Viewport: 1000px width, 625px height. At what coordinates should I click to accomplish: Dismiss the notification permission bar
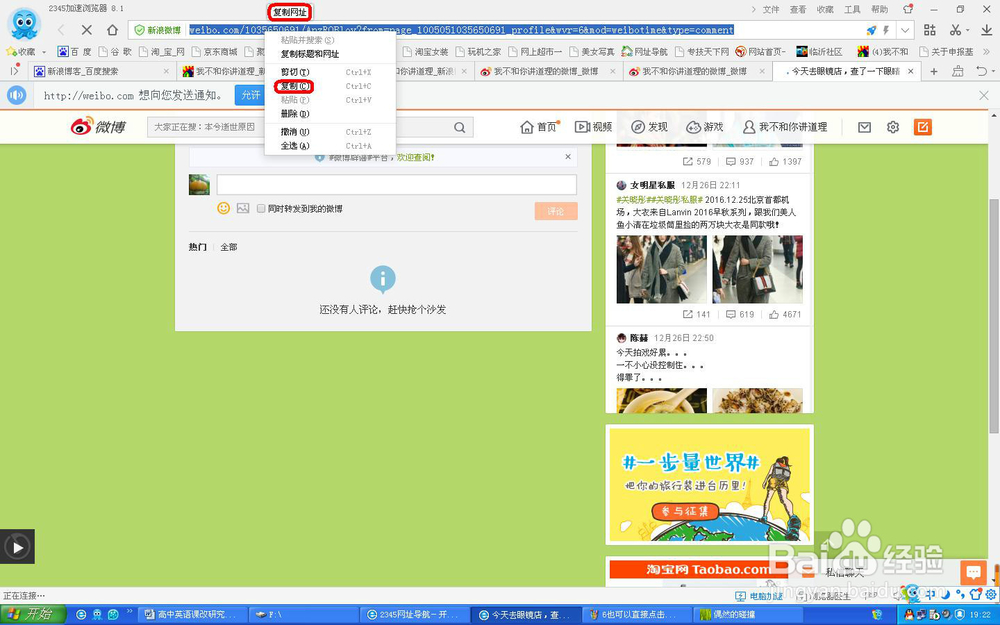983,95
